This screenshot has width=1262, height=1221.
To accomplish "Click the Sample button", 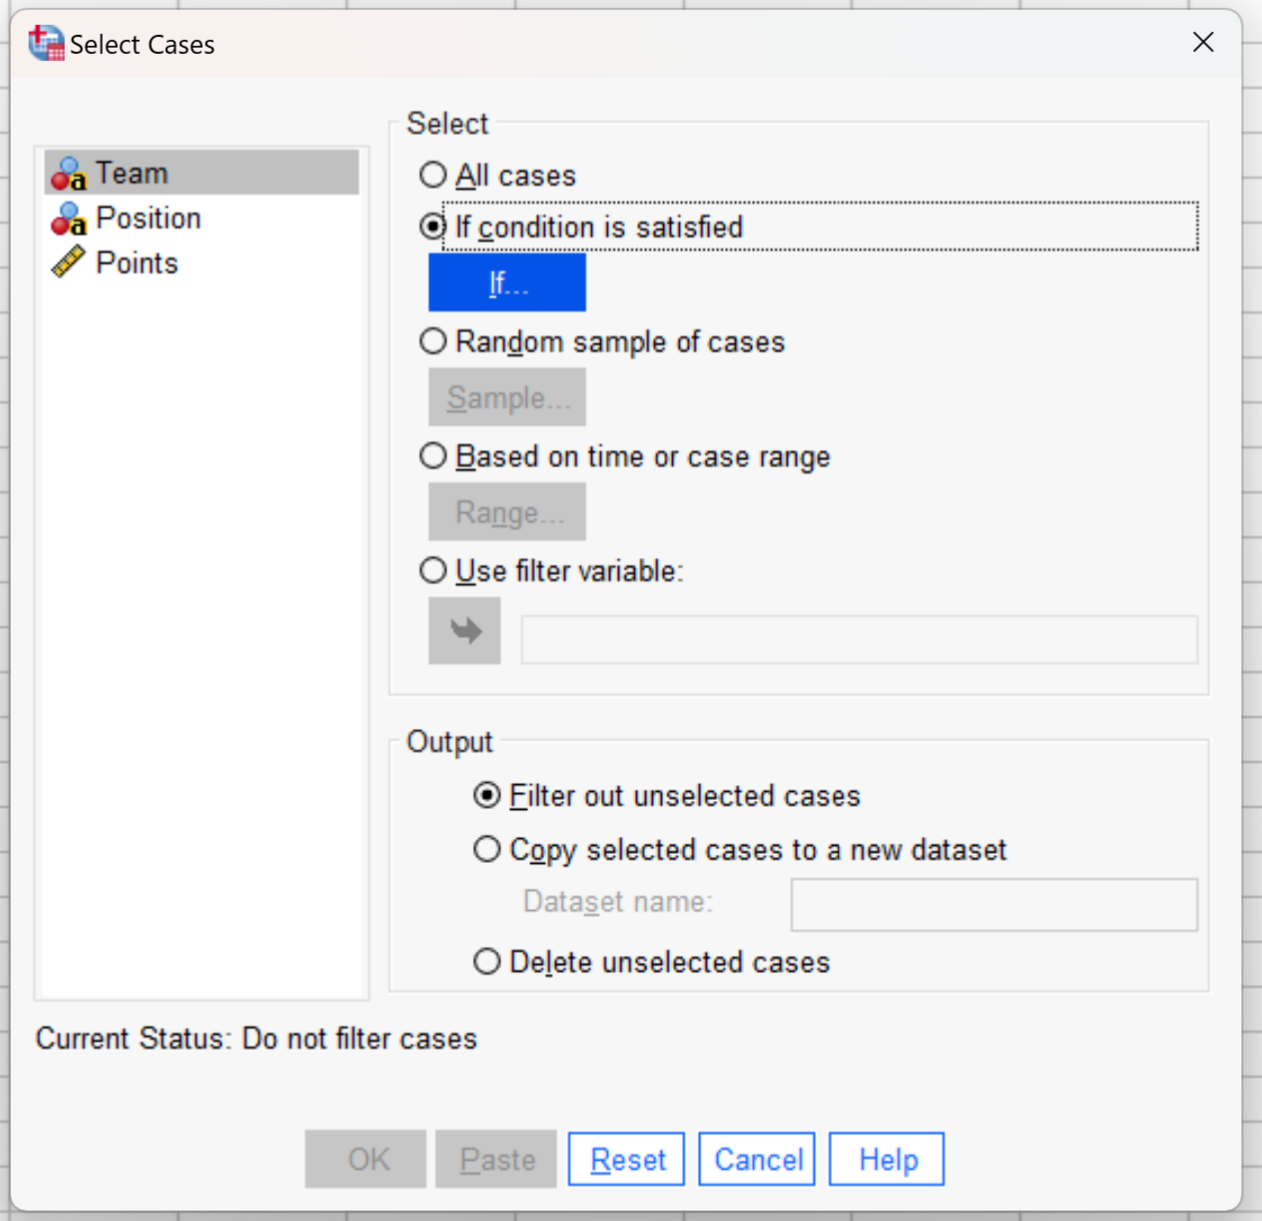I will (507, 397).
